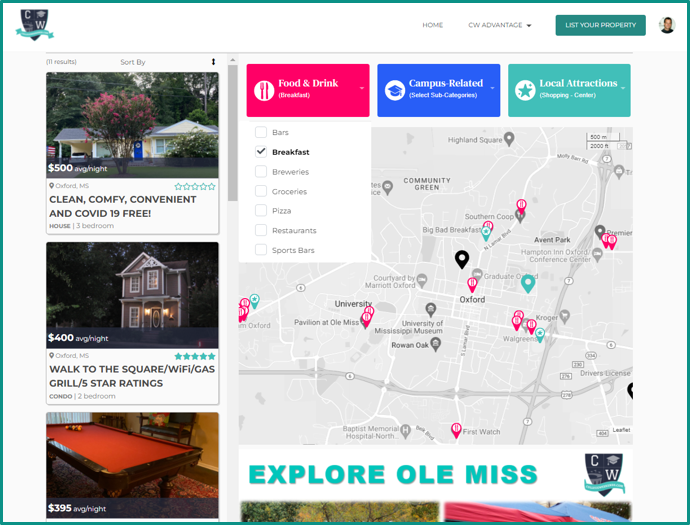Click the black map pin marker
The image size is (690, 525).
[x=461, y=259]
